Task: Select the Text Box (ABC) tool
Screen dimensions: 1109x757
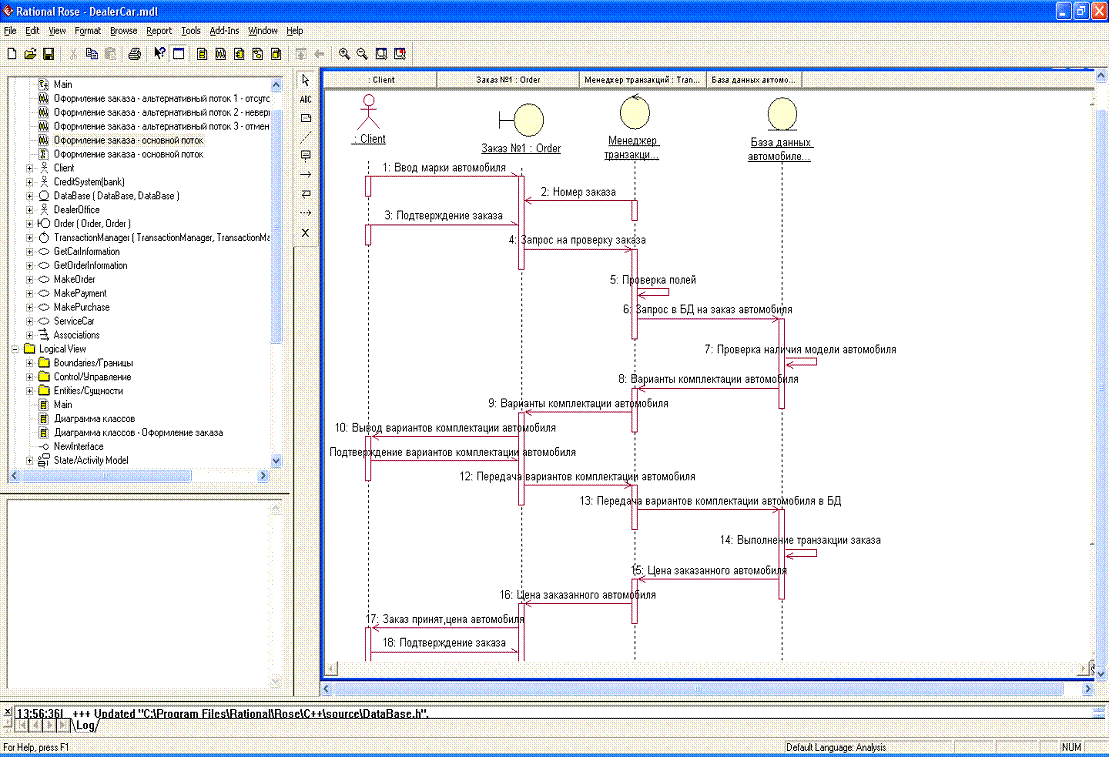Action: pyautogui.click(x=306, y=99)
